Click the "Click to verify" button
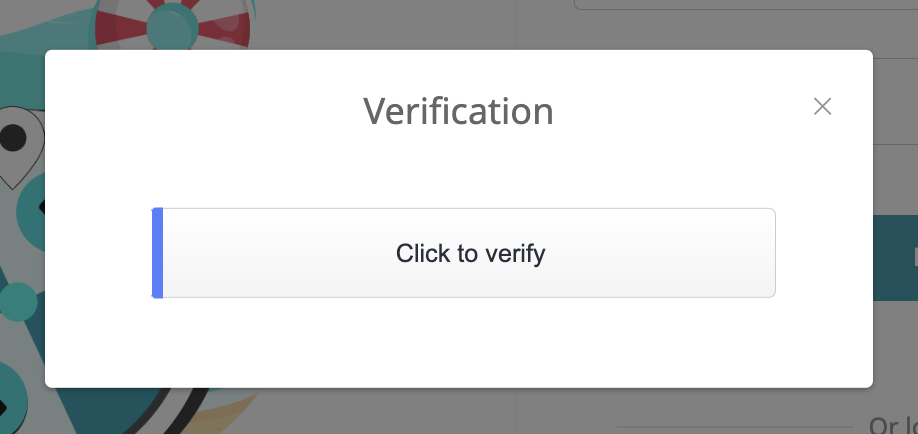918x434 pixels. coord(464,253)
